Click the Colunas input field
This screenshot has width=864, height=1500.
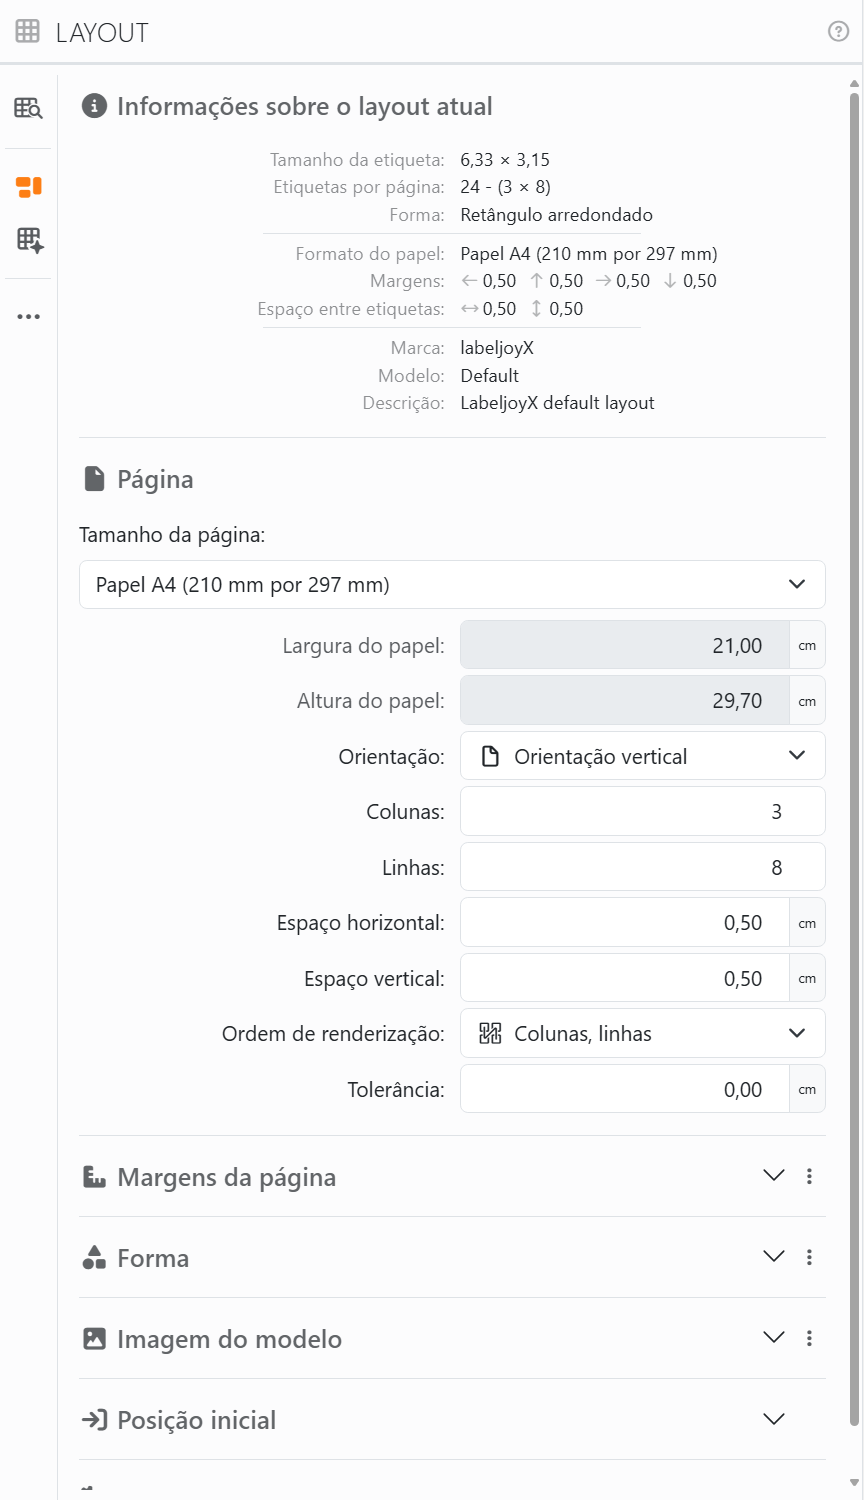(643, 812)
